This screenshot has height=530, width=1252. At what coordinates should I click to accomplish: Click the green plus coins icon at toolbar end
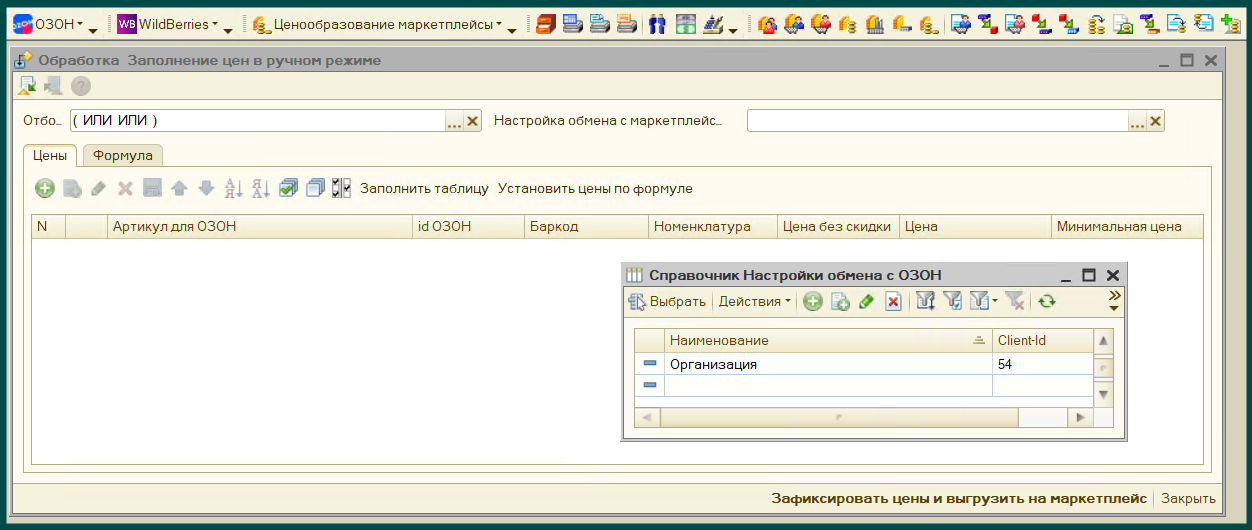coord(1231,24)
